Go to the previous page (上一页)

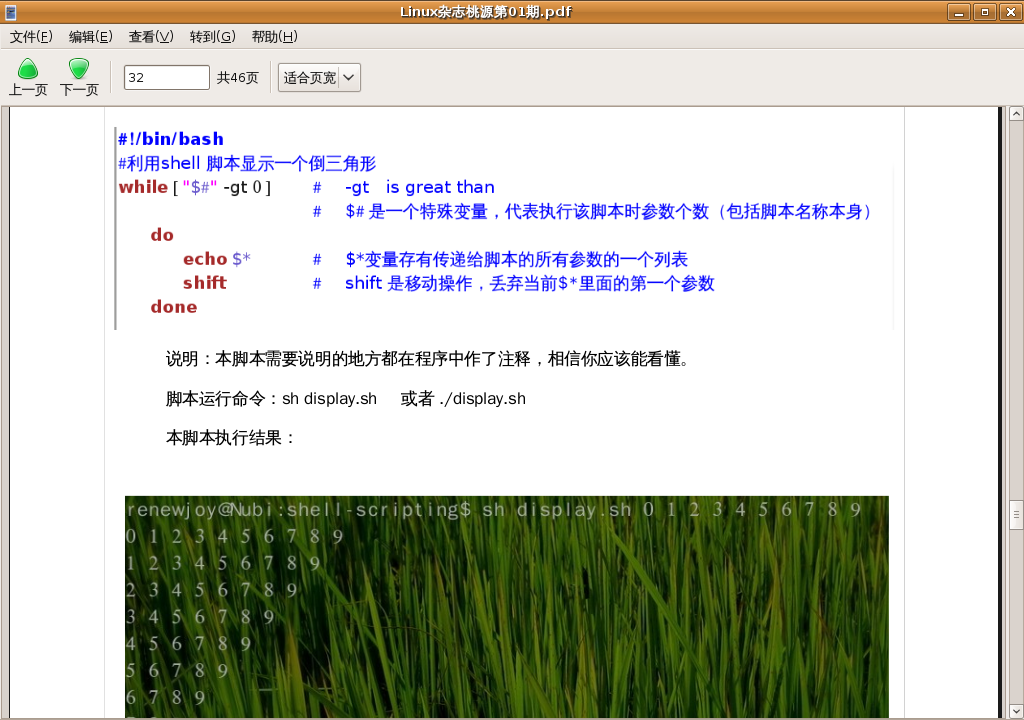click(28, 77)
